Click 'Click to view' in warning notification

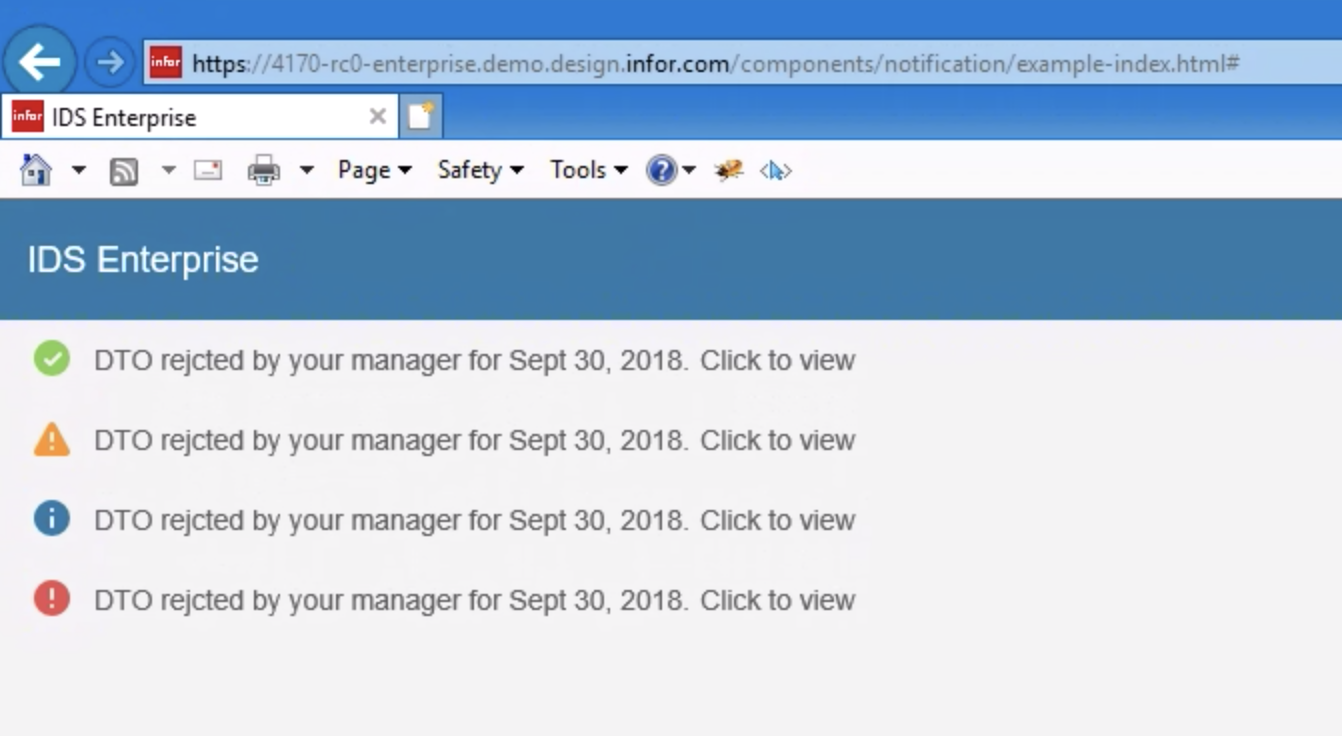click(x=777, y=440)
